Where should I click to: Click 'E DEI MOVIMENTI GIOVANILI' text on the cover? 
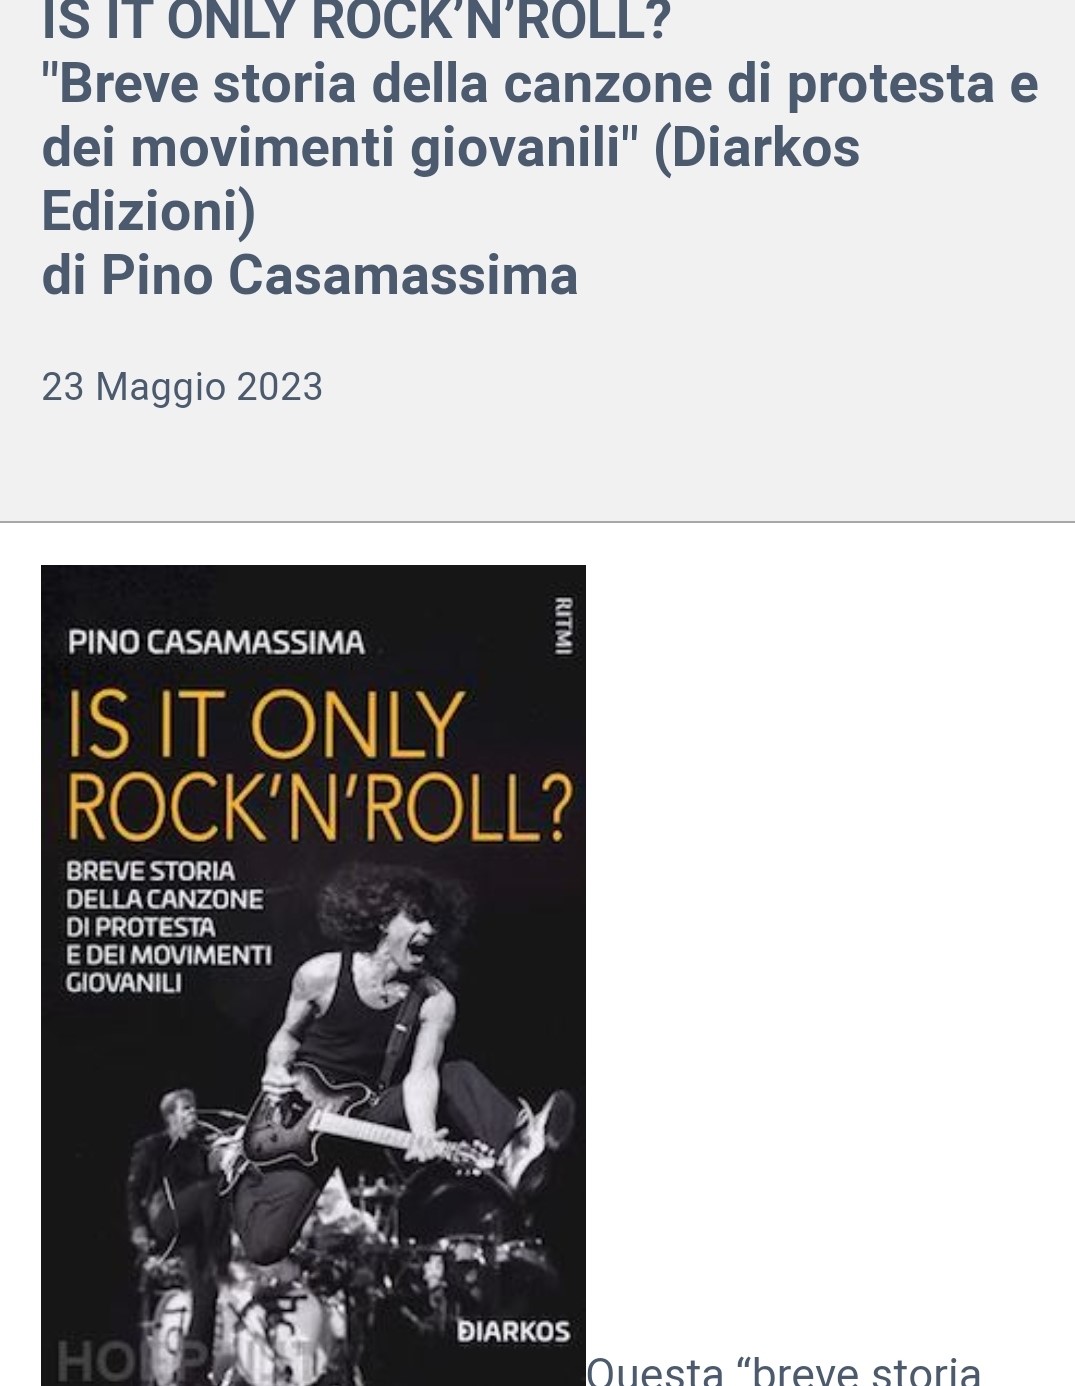pyautogui.click(x=168, y=969)
